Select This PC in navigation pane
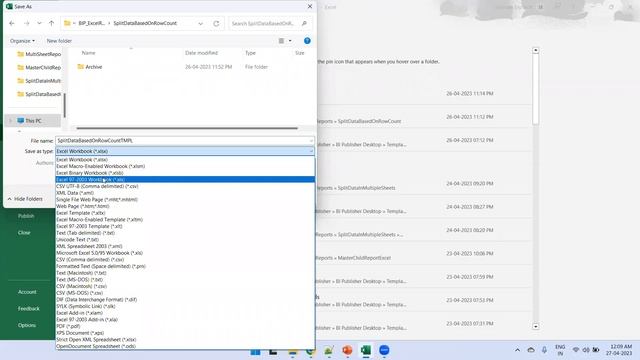Image resolution: width=640 pixels, height=360 pixels. (29, 121)
